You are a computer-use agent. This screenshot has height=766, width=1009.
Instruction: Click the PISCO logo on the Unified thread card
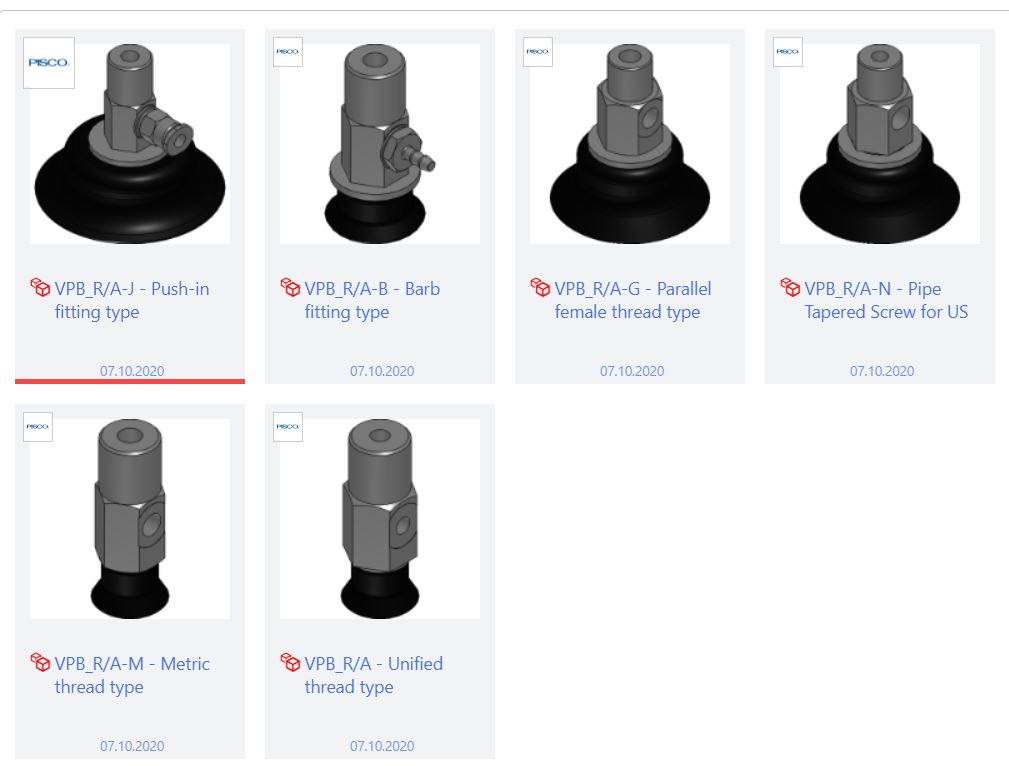click(288, 427)
